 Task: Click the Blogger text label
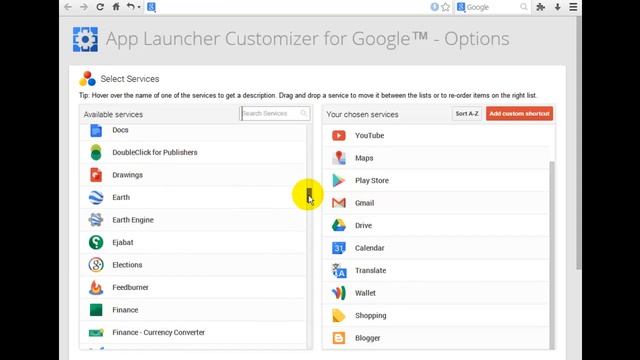click(367, 338)
